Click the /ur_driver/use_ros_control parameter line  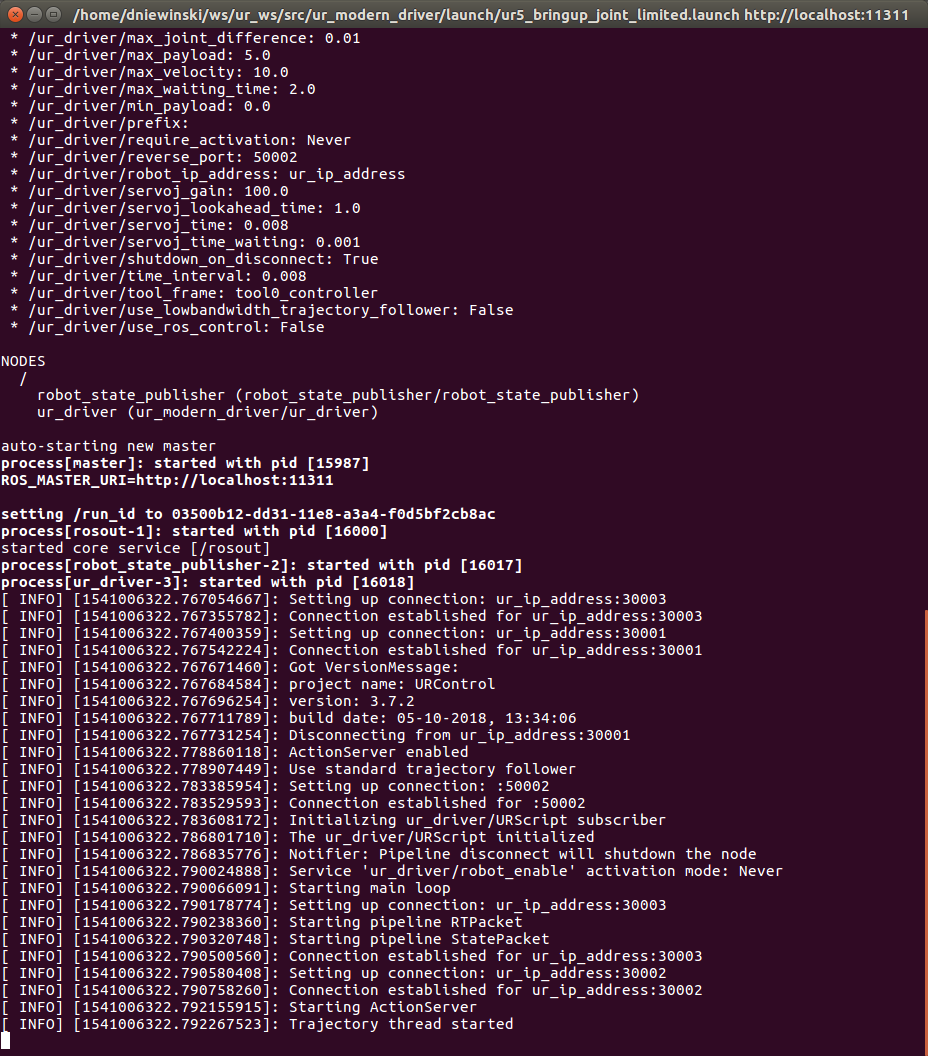tap(168, 327)
